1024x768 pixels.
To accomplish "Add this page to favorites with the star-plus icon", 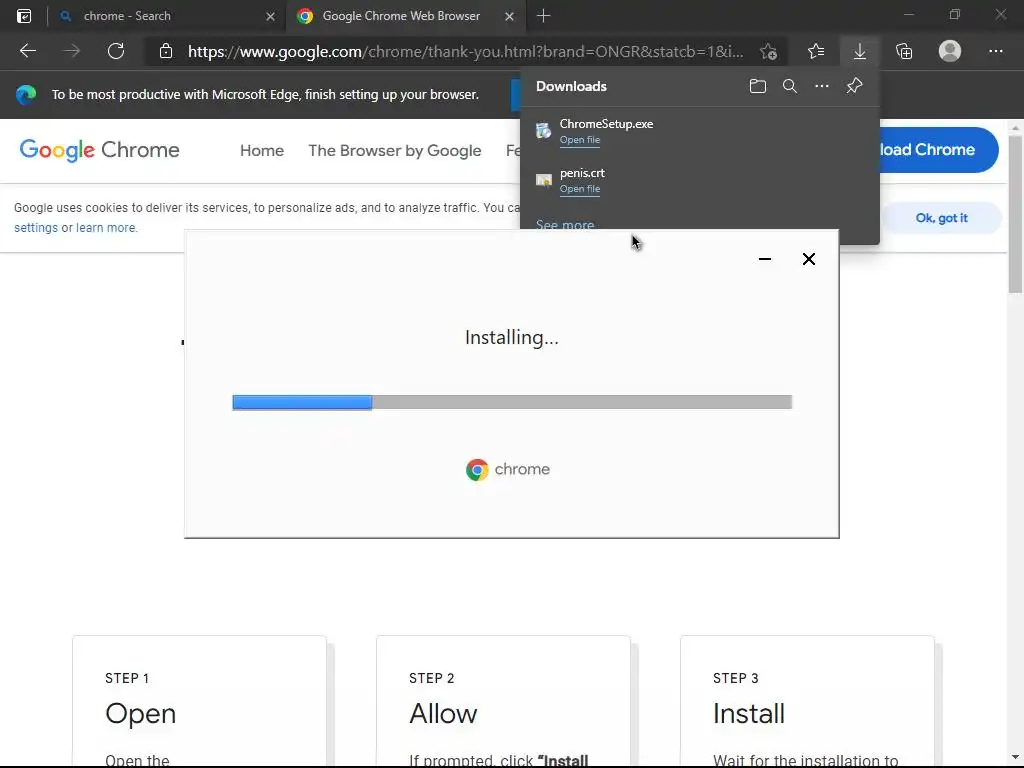I will (x=769, y=51).
